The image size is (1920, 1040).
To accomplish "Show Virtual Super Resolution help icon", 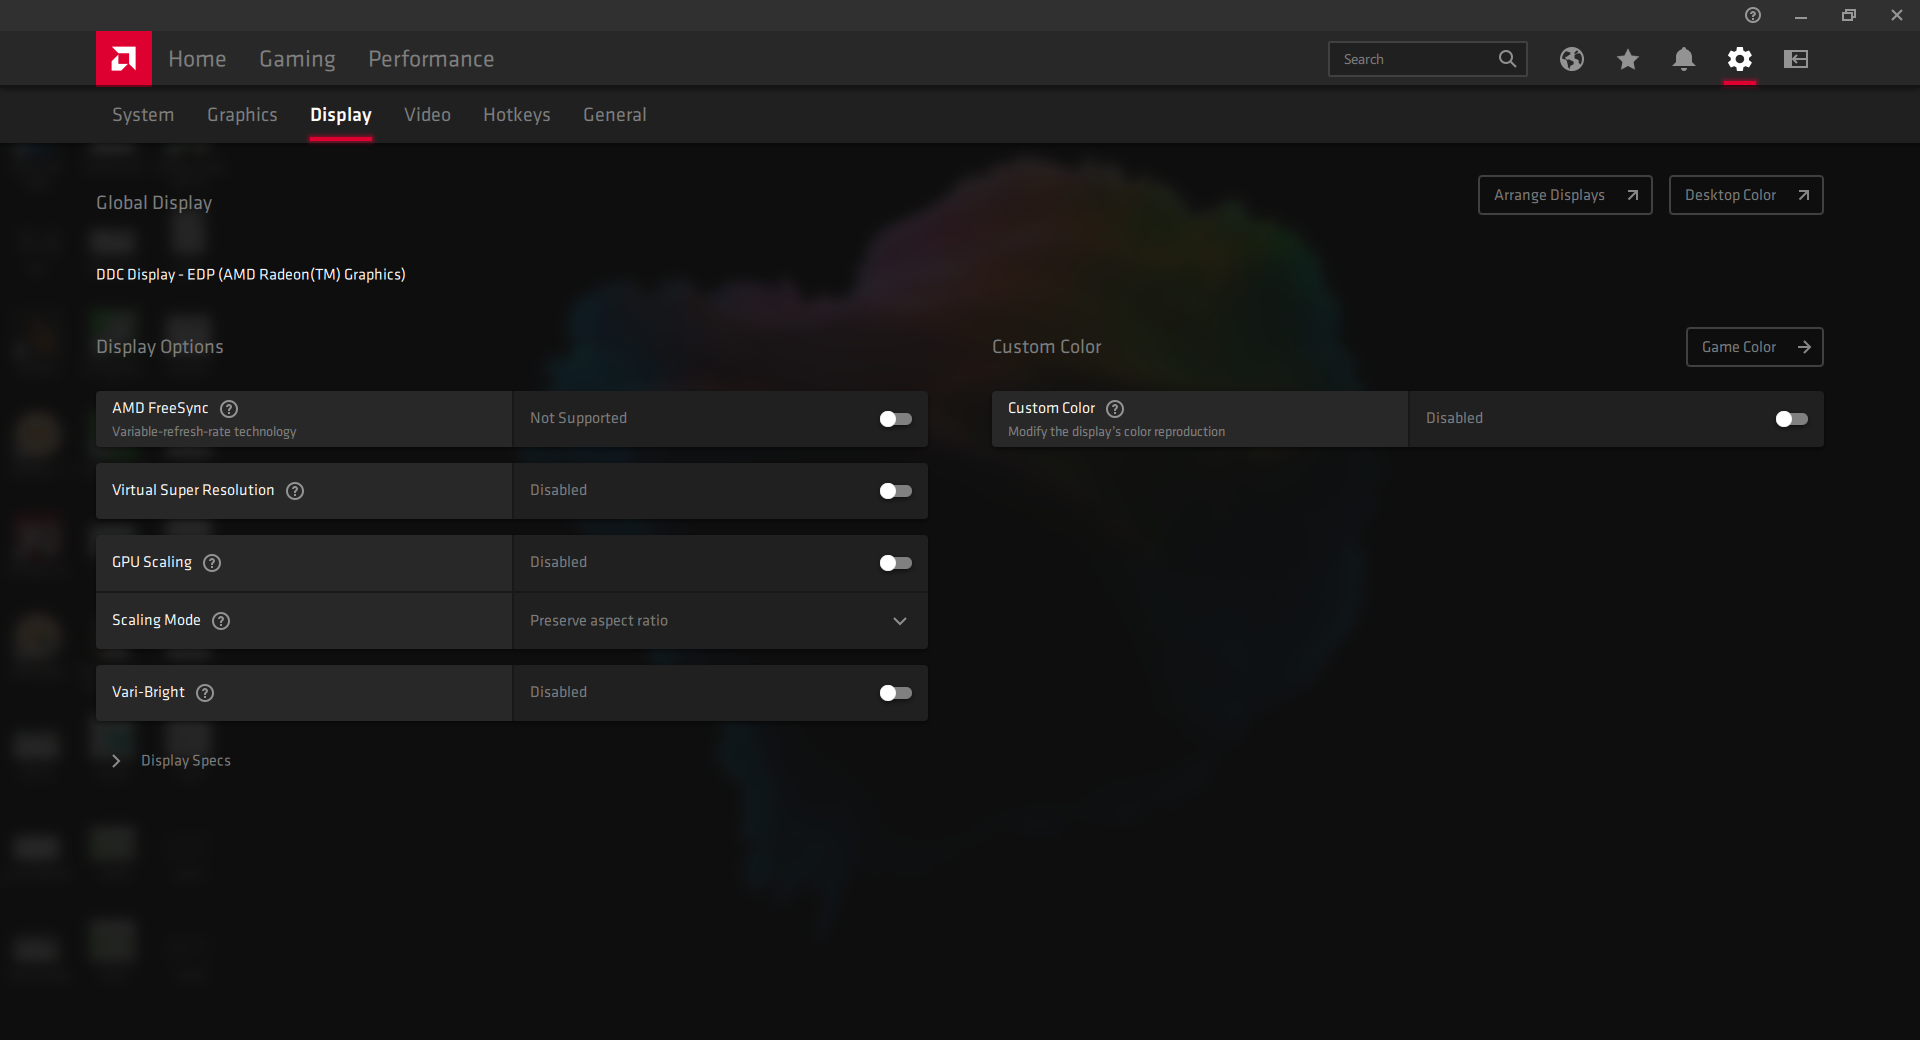I will coord(295,491).
